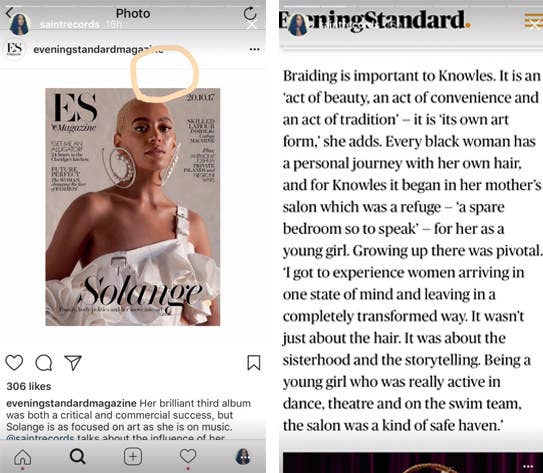This screenshot has width=543, height=473.
Task: Open the Solange ES Magazine cover photo
Action: (x=133, y=207)
